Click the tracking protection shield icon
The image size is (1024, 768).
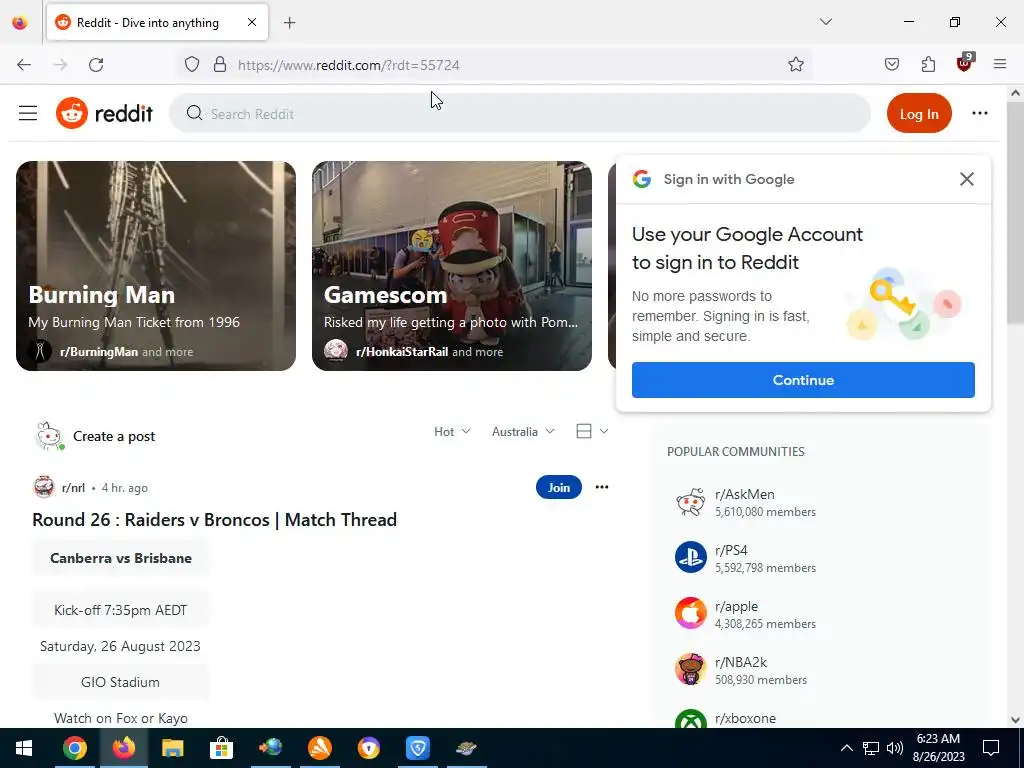[x=191, y=65]
